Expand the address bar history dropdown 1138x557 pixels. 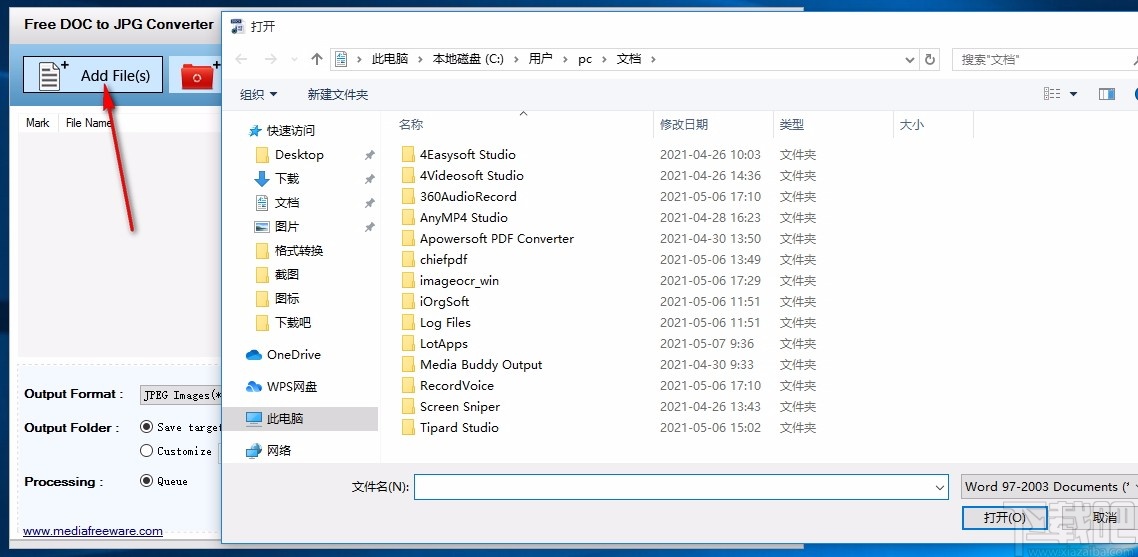(910, 60)
